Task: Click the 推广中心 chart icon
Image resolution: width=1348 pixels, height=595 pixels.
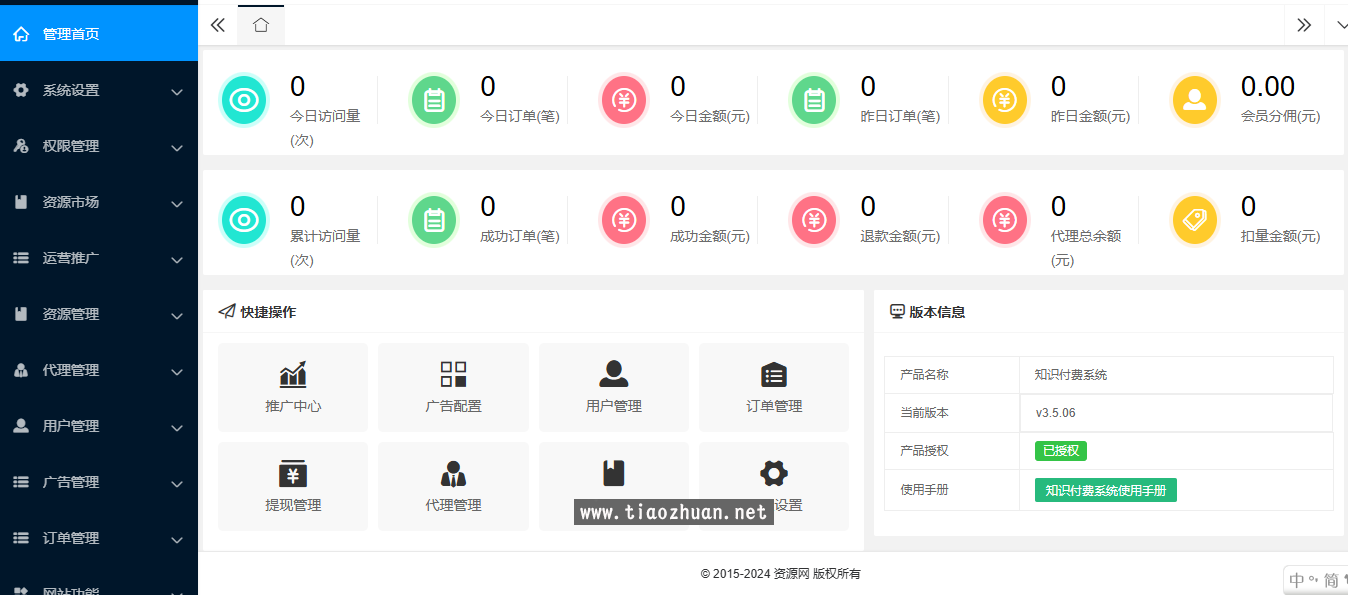Action: pyautogui.click(x=293, y=375)
